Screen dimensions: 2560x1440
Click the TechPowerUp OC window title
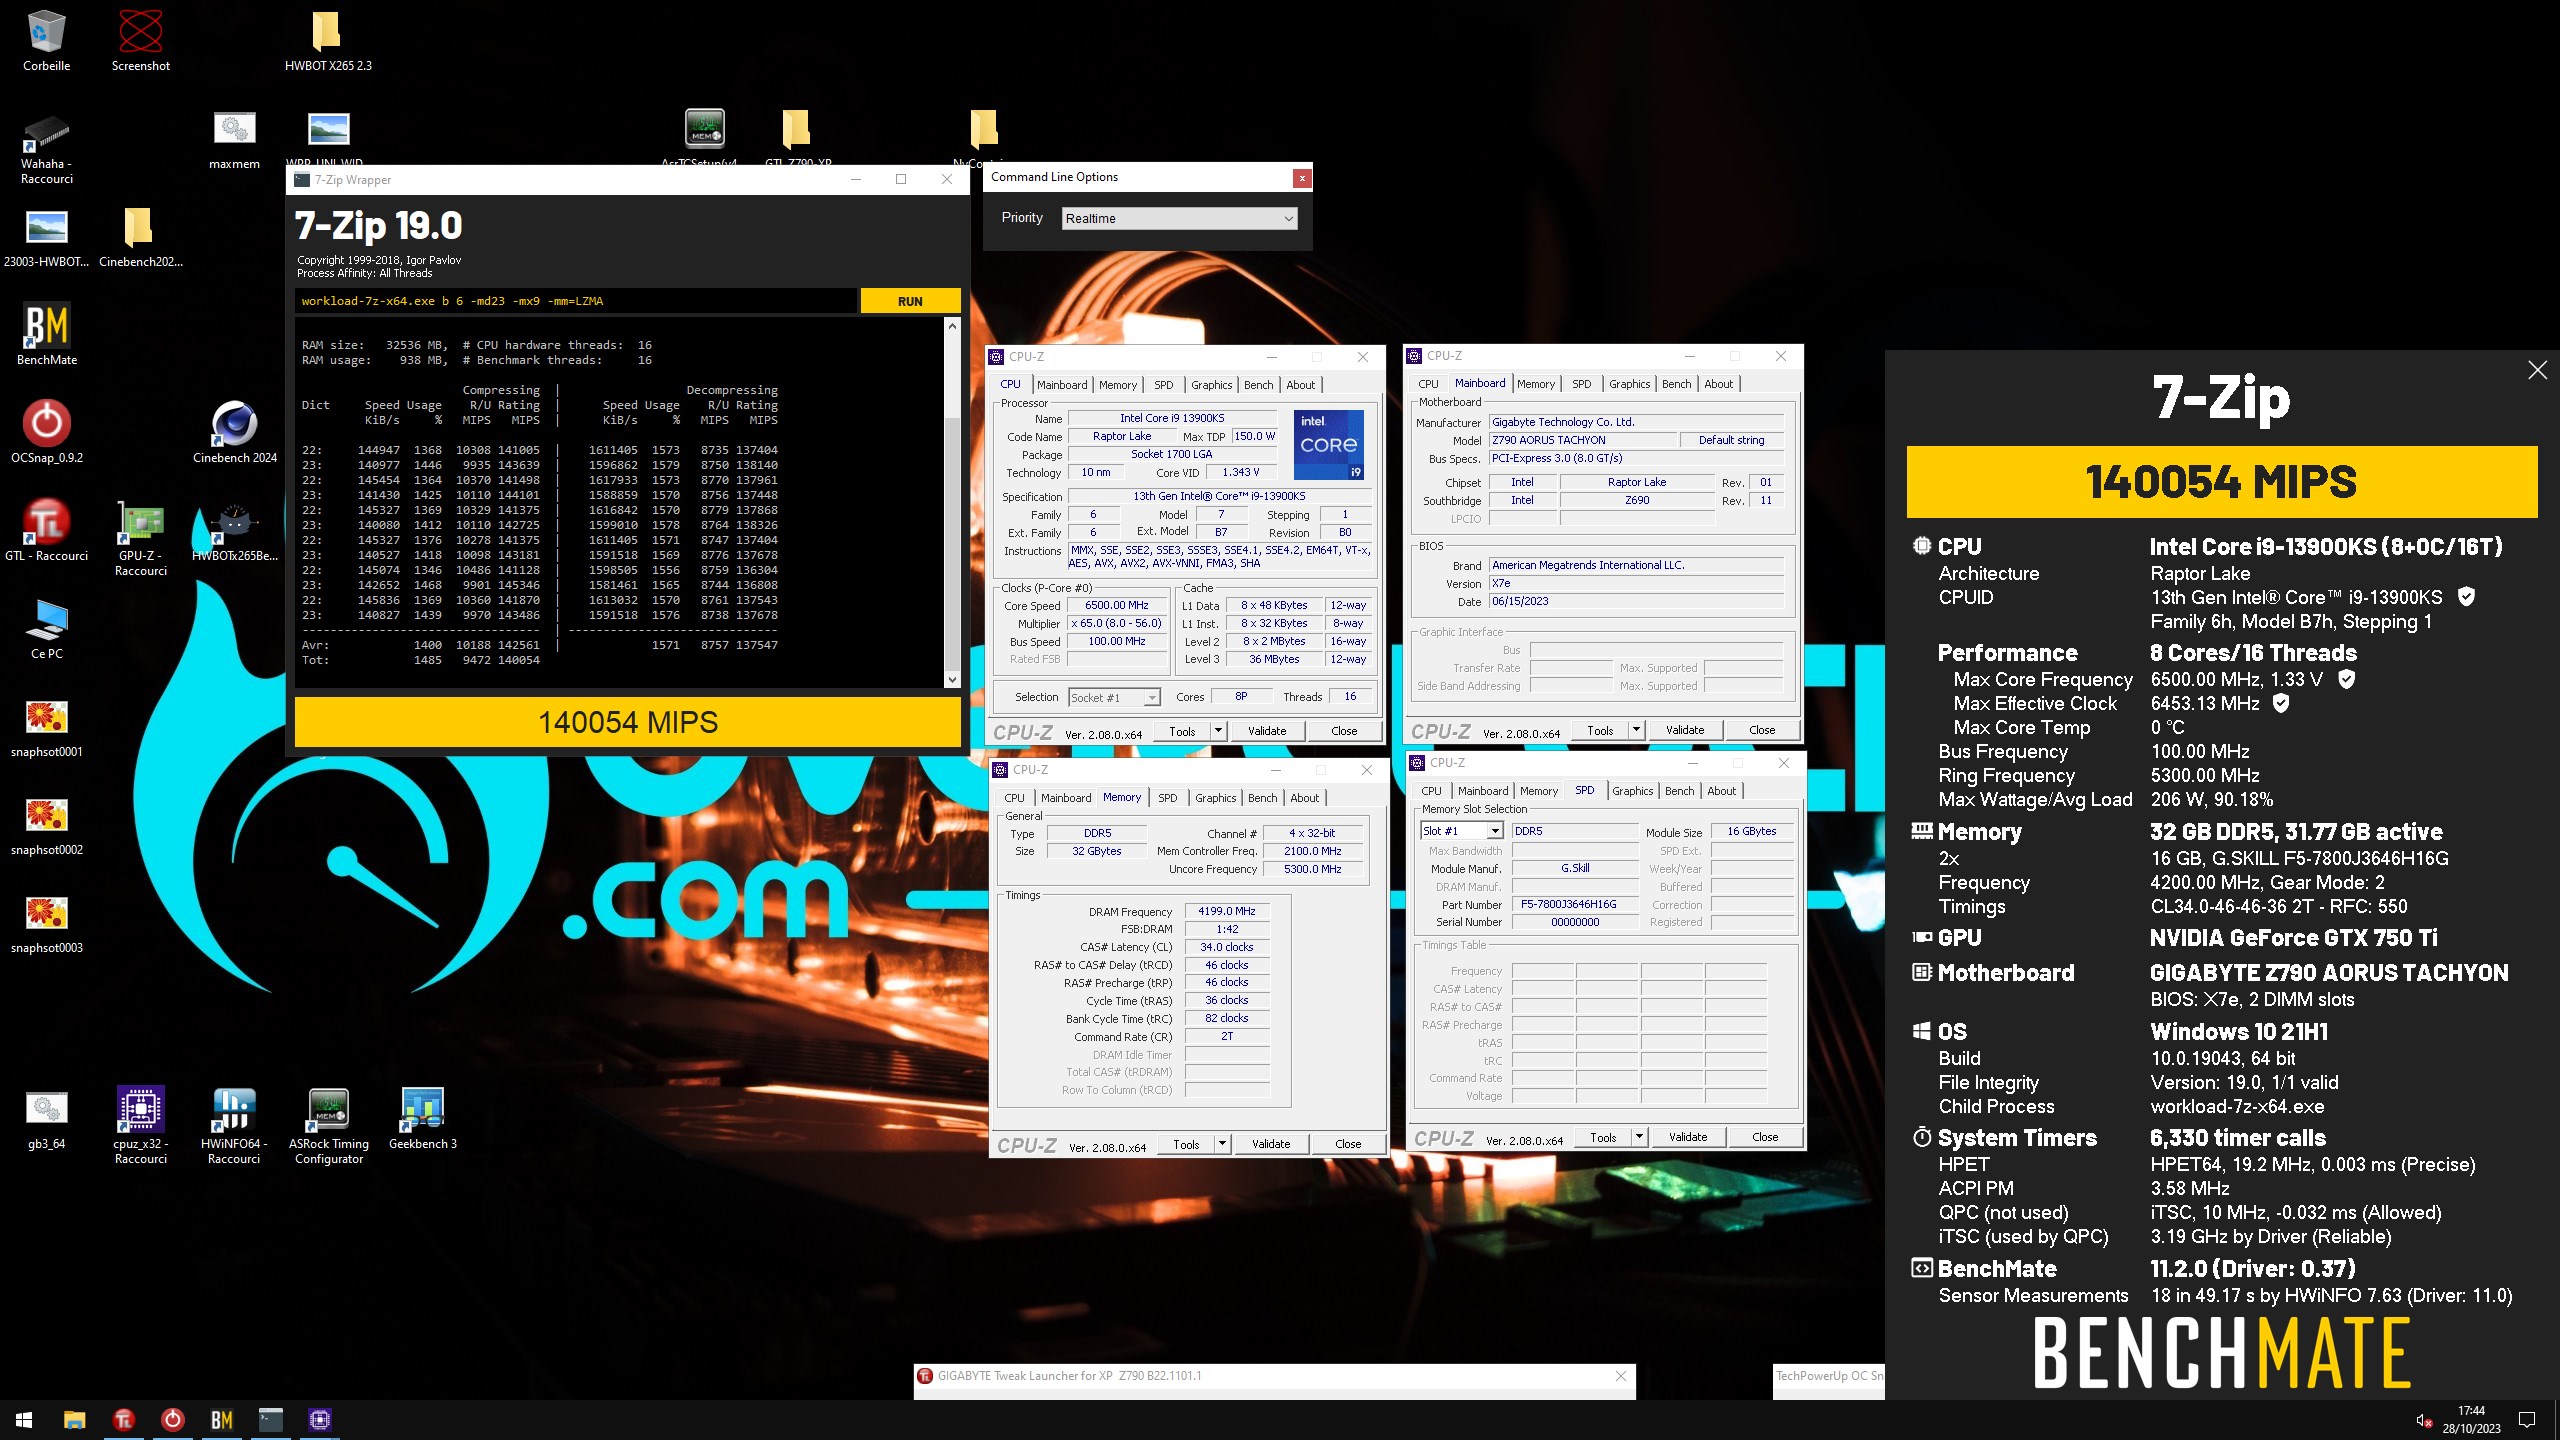click(1829, 1376)
